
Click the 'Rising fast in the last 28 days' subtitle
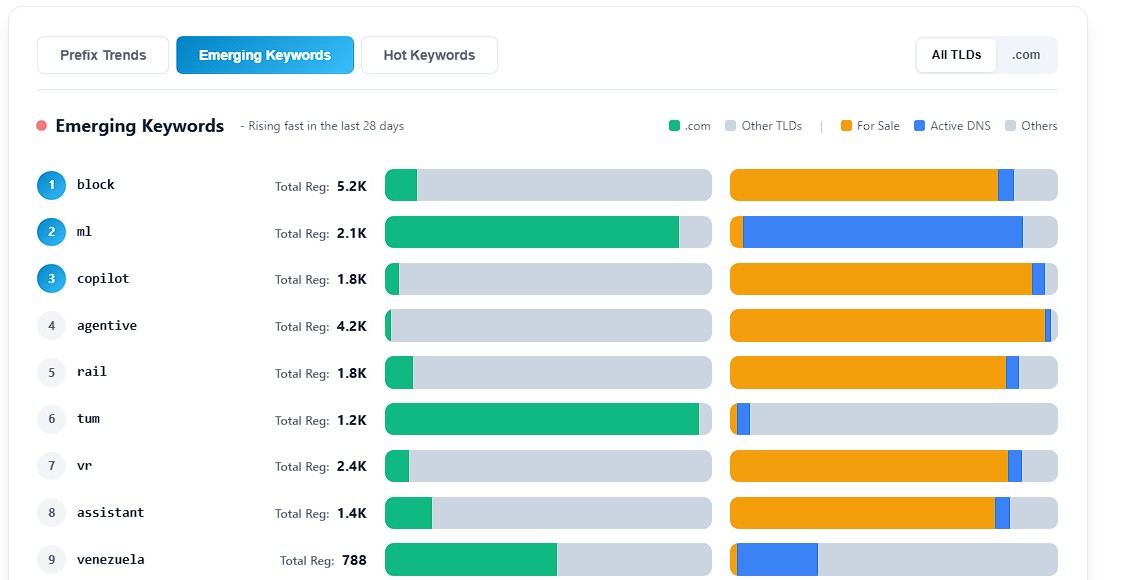click(x=322, y=126)
